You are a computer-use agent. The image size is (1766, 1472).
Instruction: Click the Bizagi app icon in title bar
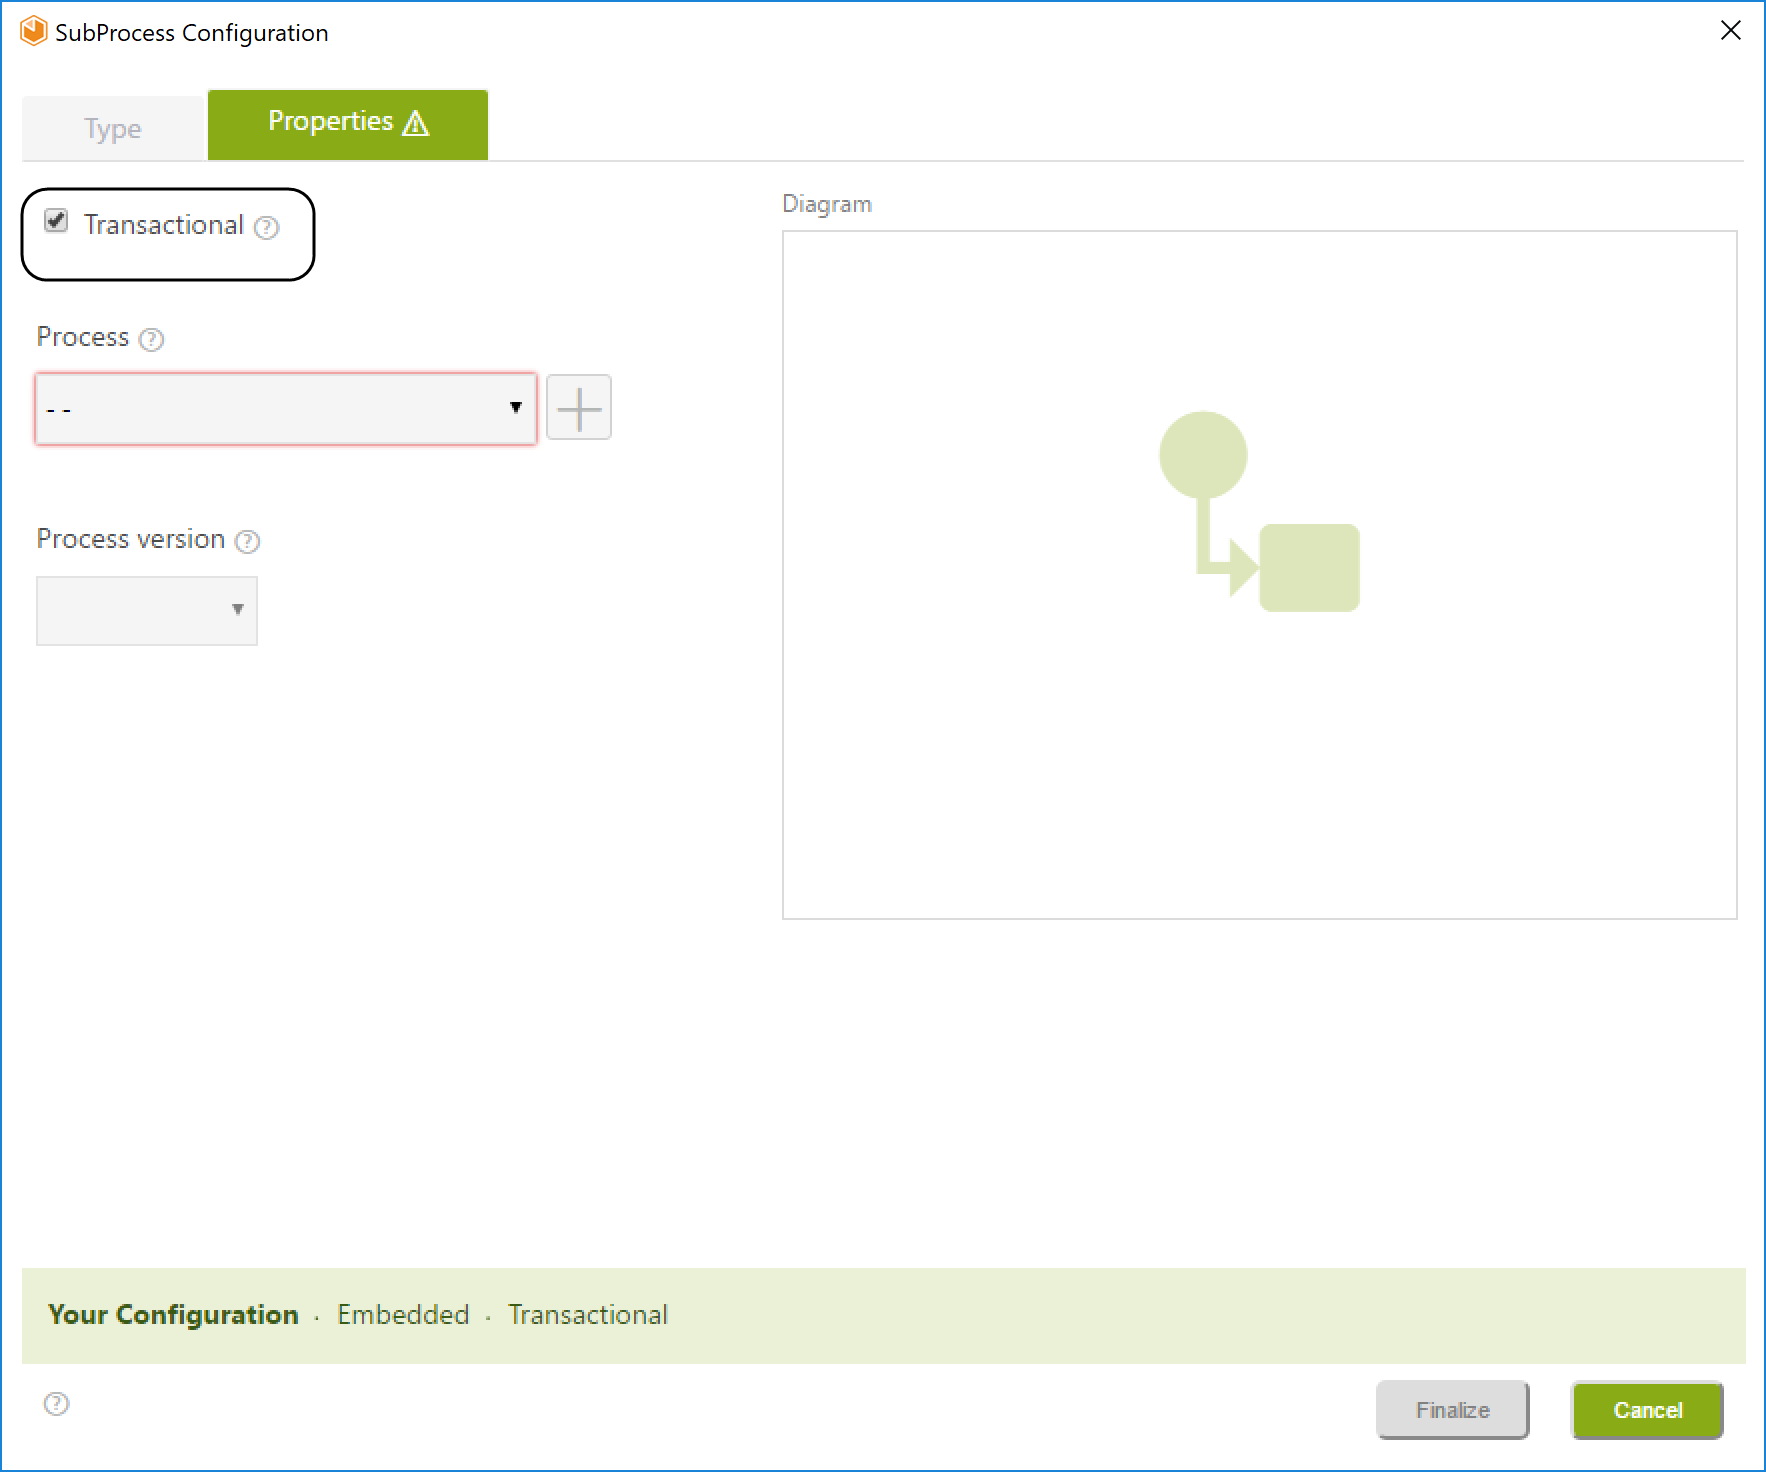click(33, 32)
